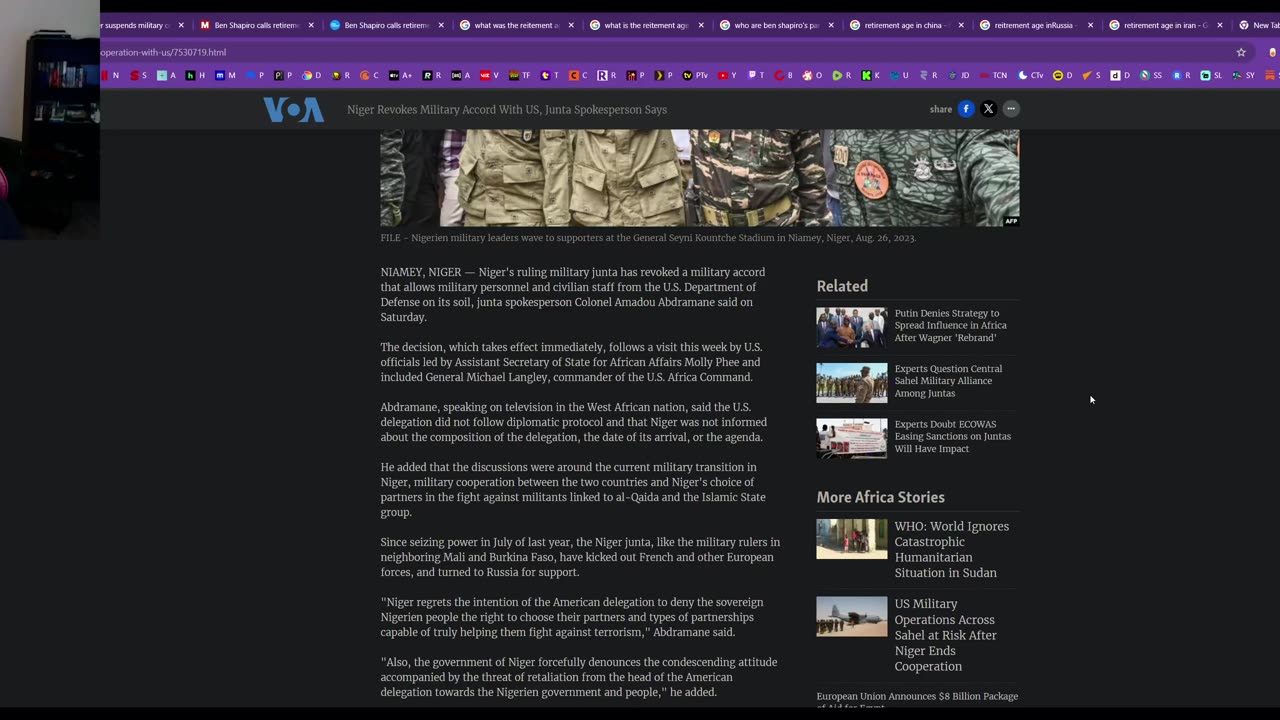
Task: Open the 'JD' bookmark
Action: tap(958, 75)
